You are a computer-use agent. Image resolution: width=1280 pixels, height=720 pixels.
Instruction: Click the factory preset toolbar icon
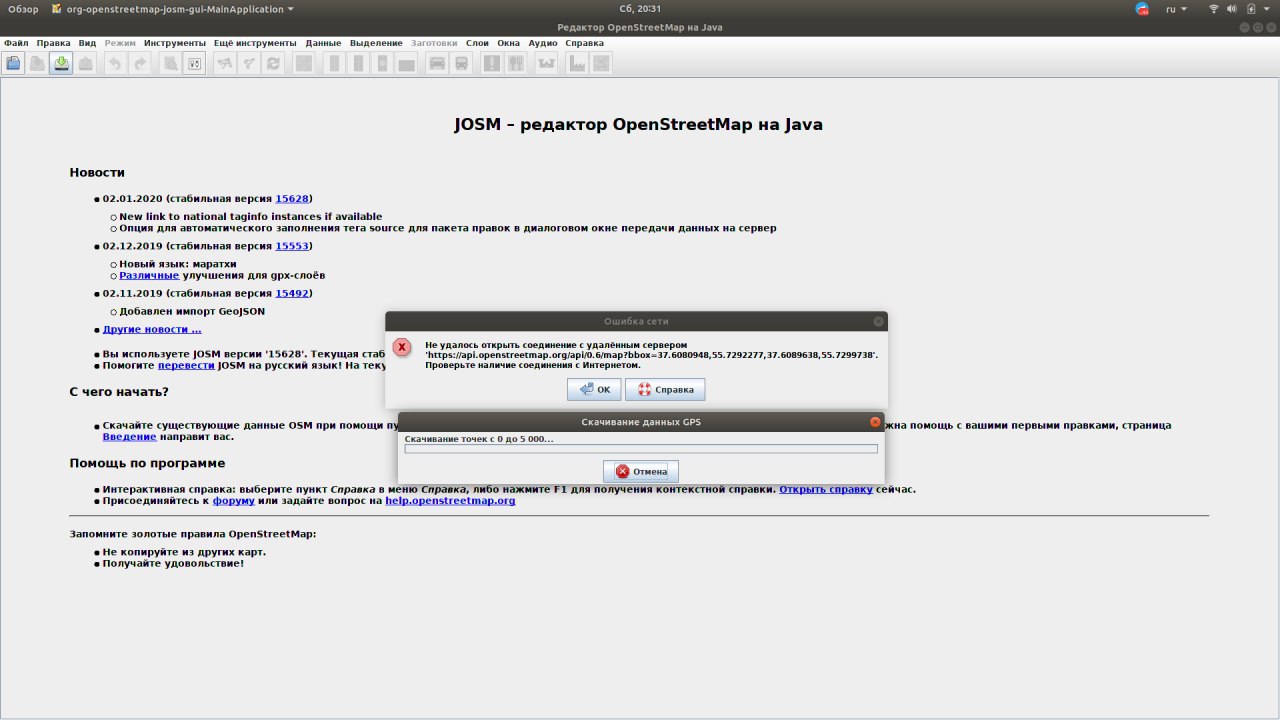[576, 64]
